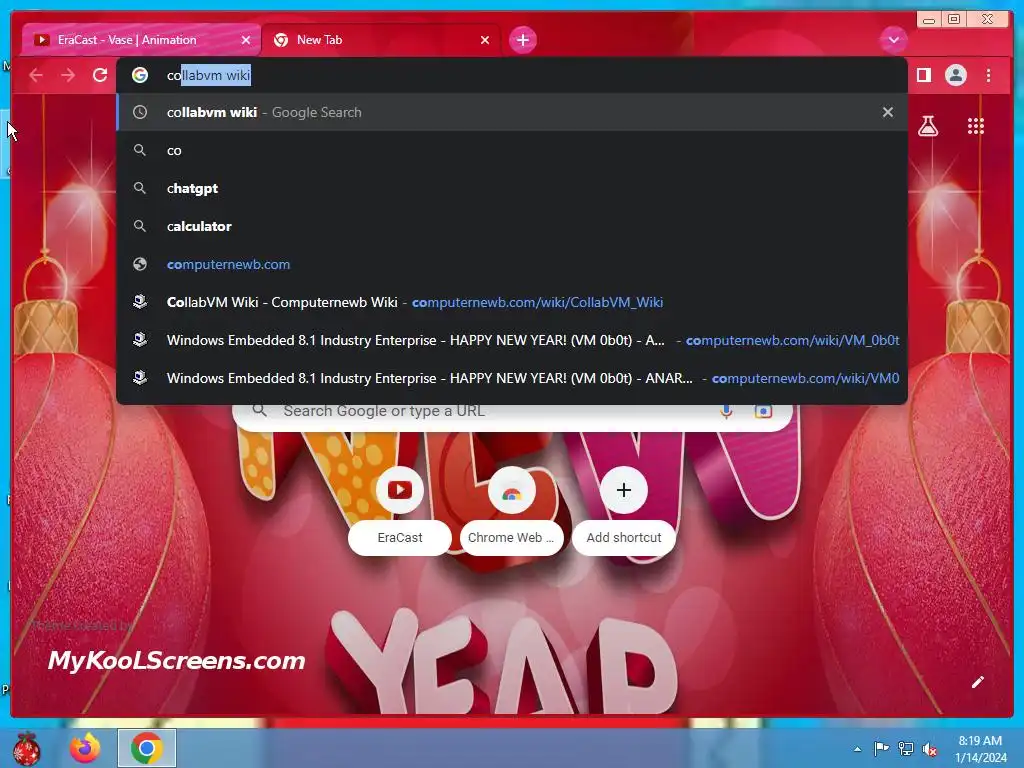Viewport: 1024px width, 768px height.
Task: Click the history clock icon of first suggestion
Action: click(140, 112)
